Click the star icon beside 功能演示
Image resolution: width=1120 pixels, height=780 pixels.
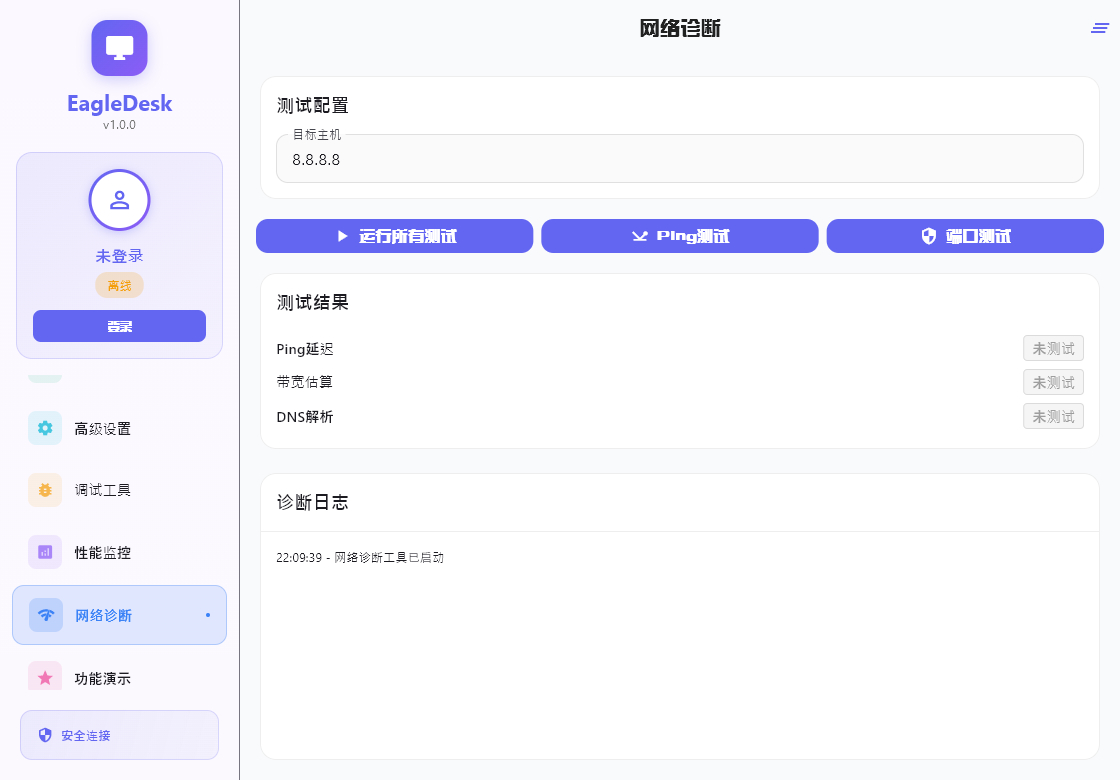coord(44,677)
